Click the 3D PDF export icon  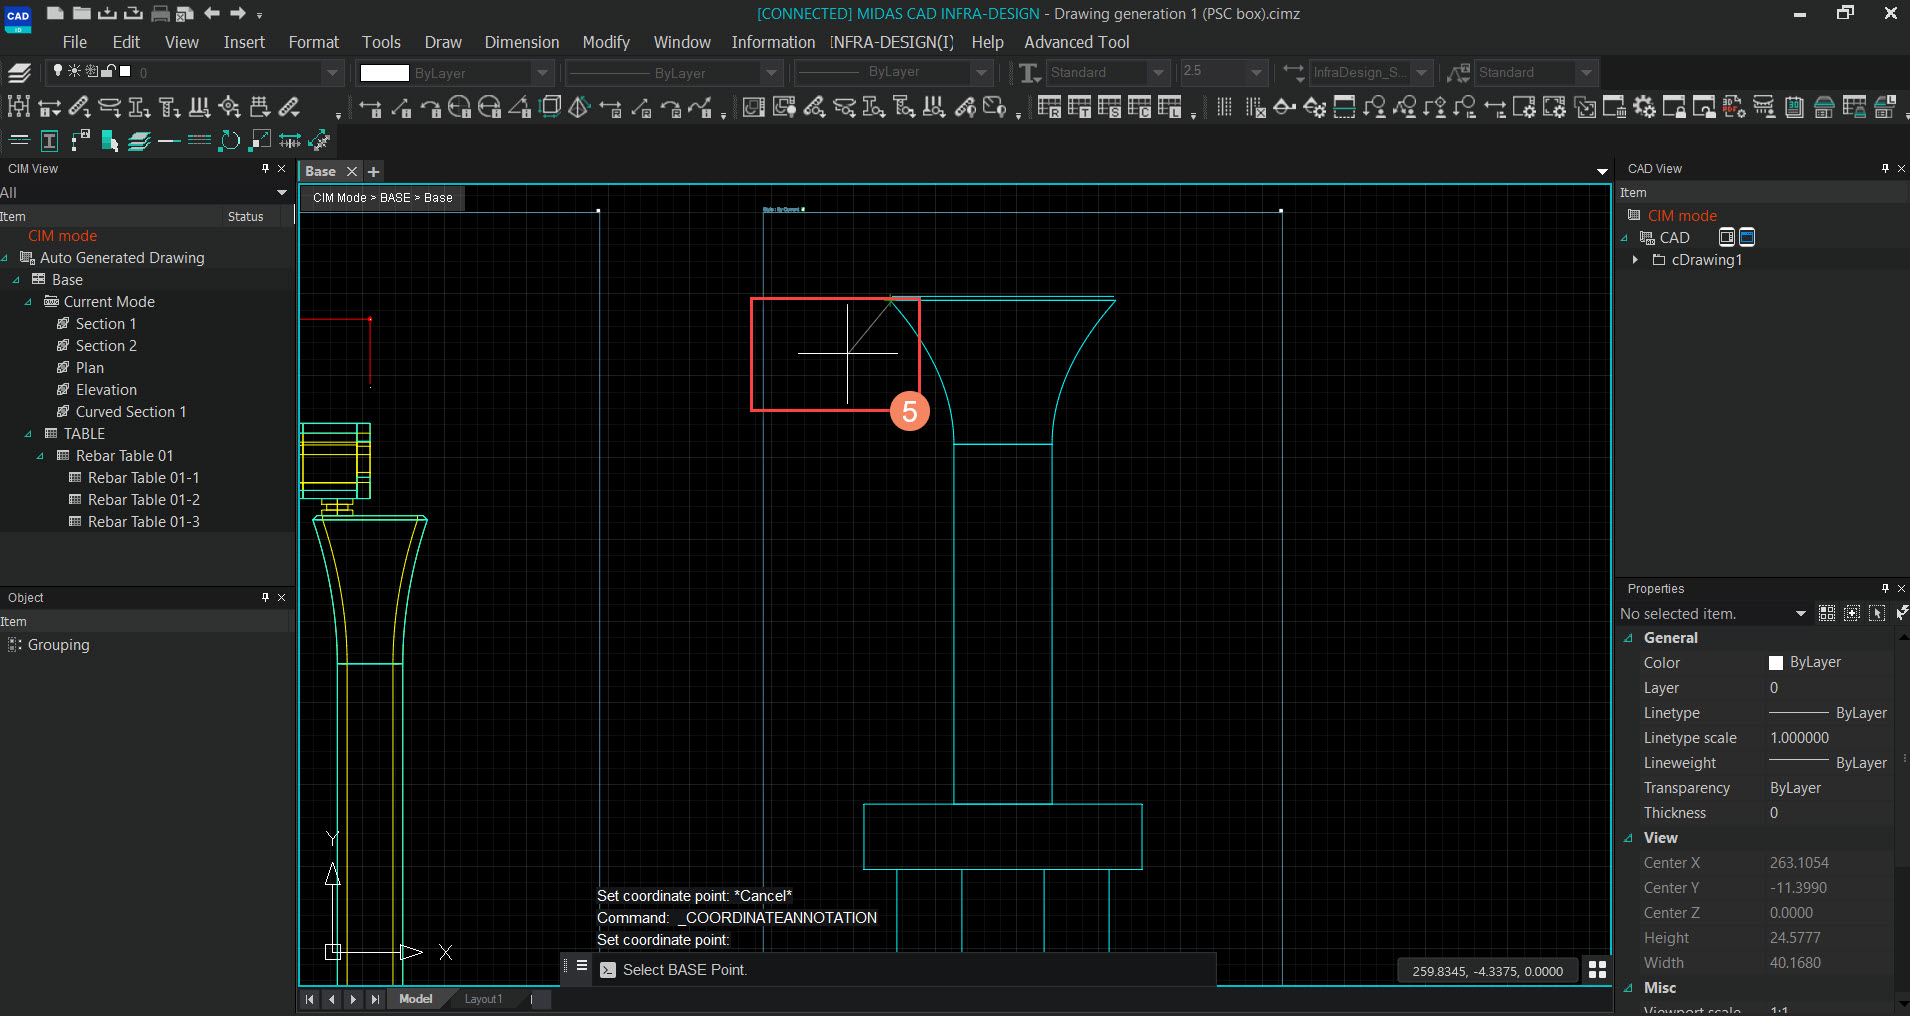click(1734, 107)
